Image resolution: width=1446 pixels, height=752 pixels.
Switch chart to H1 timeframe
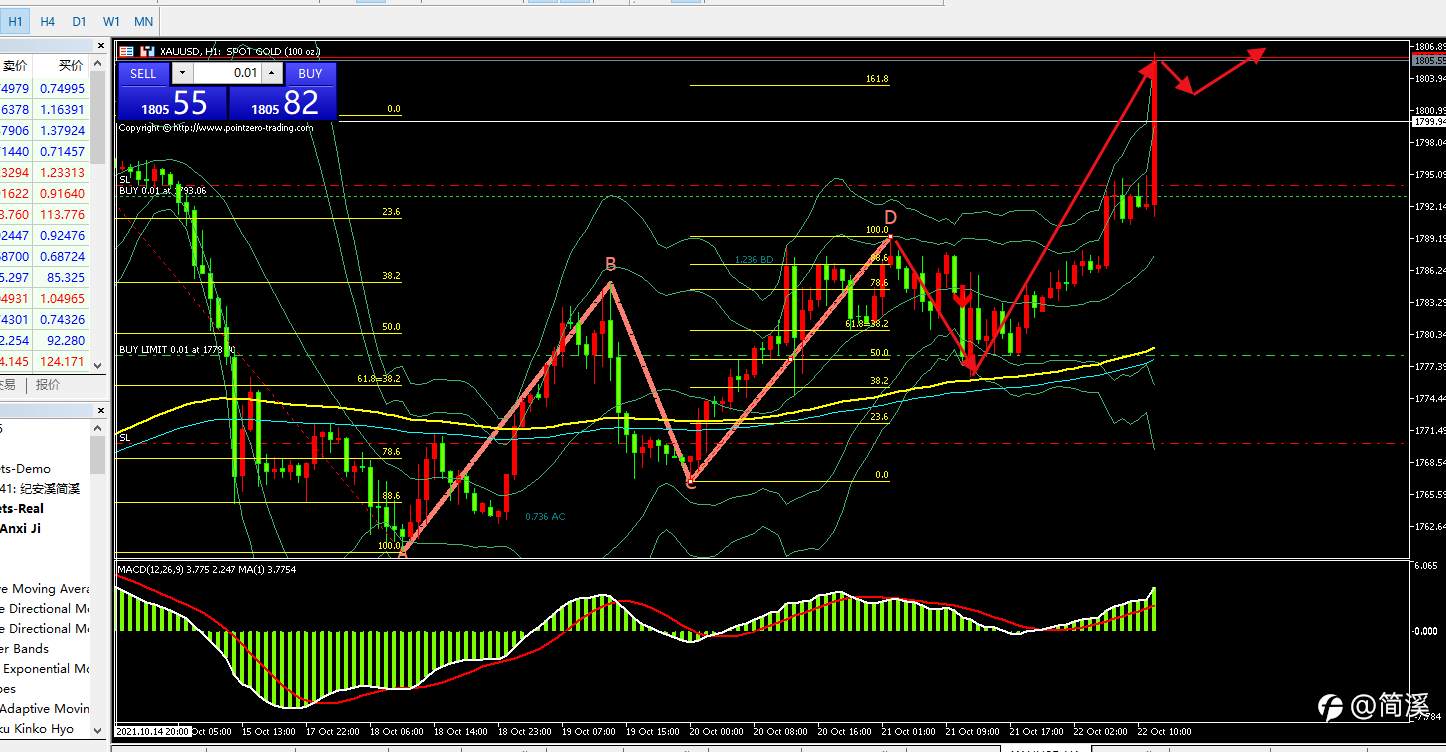click(x=15, y=21)
